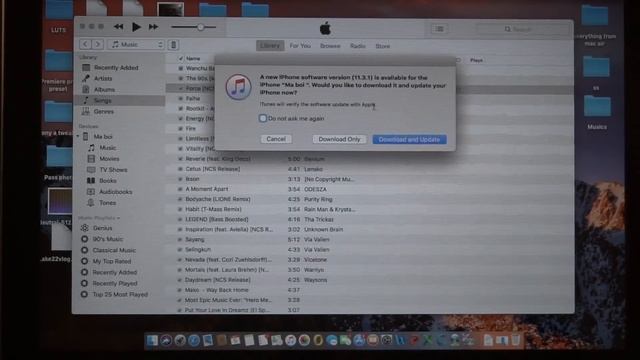This screenshot has width=640, height=360.
Task: Open Books under the Ma boi device
Action: coord(108,181)
